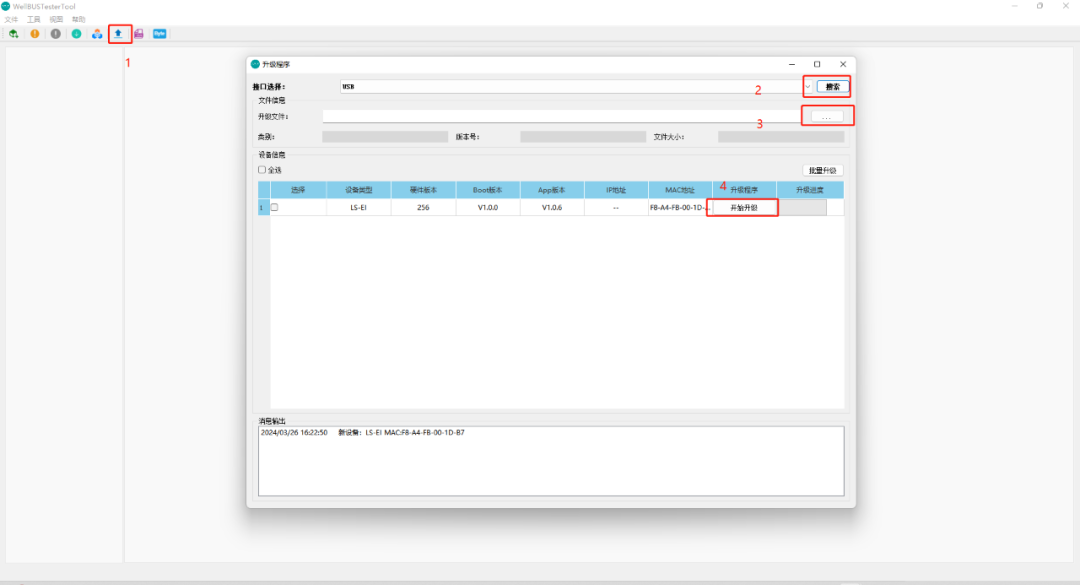The height and width of the screenshot is (585, 1080).
Task: Click 开始升级 for the LS-EI device
Action: coord(743,207)
